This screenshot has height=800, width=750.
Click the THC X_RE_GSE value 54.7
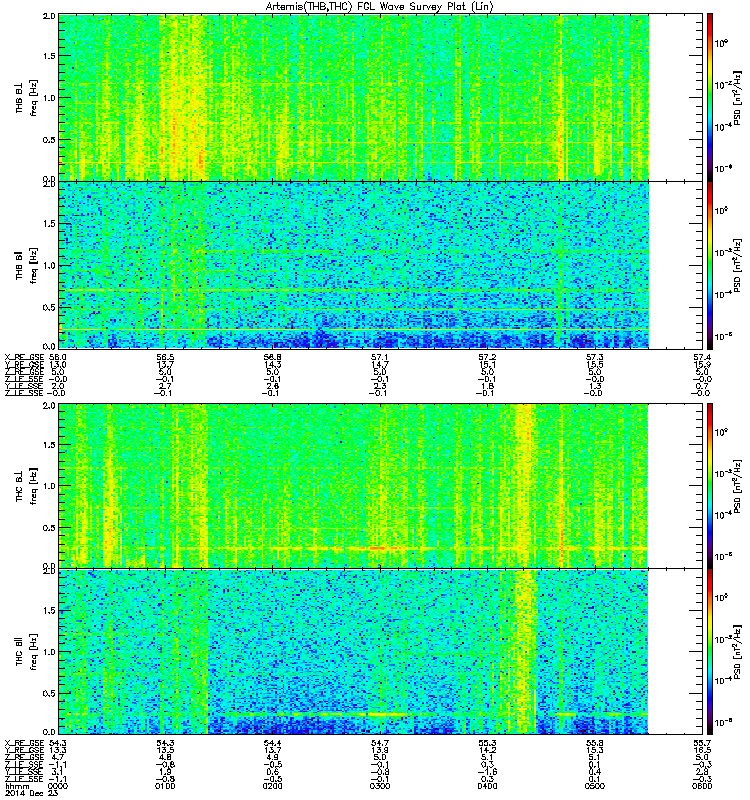[380, 743]
